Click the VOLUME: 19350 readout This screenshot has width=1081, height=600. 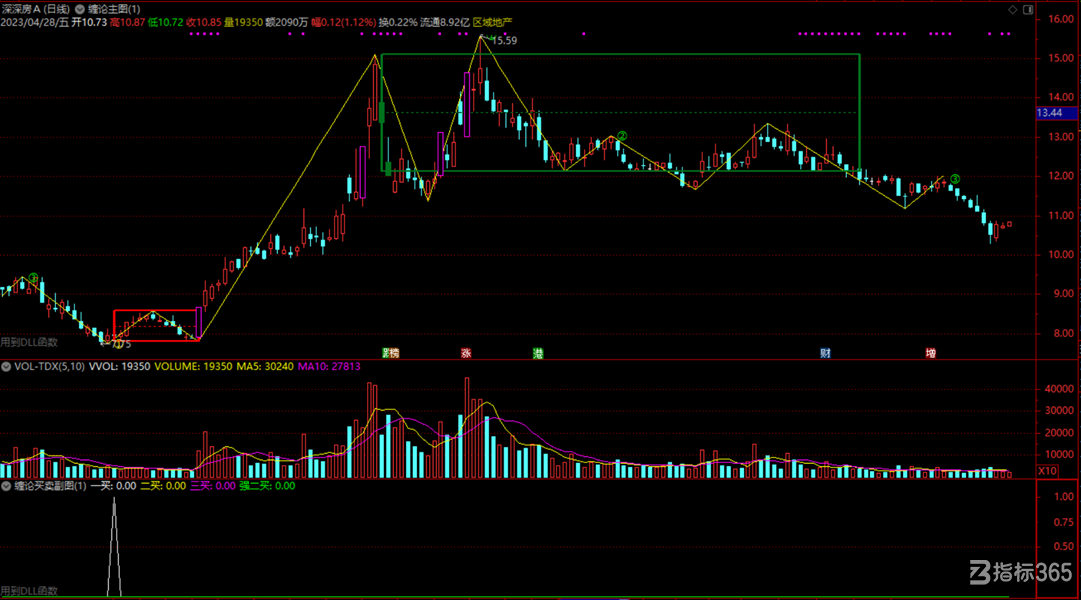pyautogui.click(x=193, y=367)
